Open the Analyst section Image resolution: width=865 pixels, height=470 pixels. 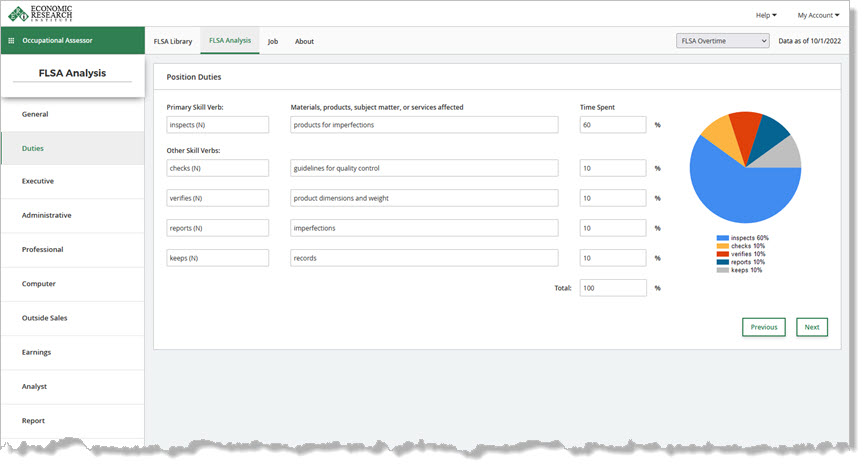point(73,386)
